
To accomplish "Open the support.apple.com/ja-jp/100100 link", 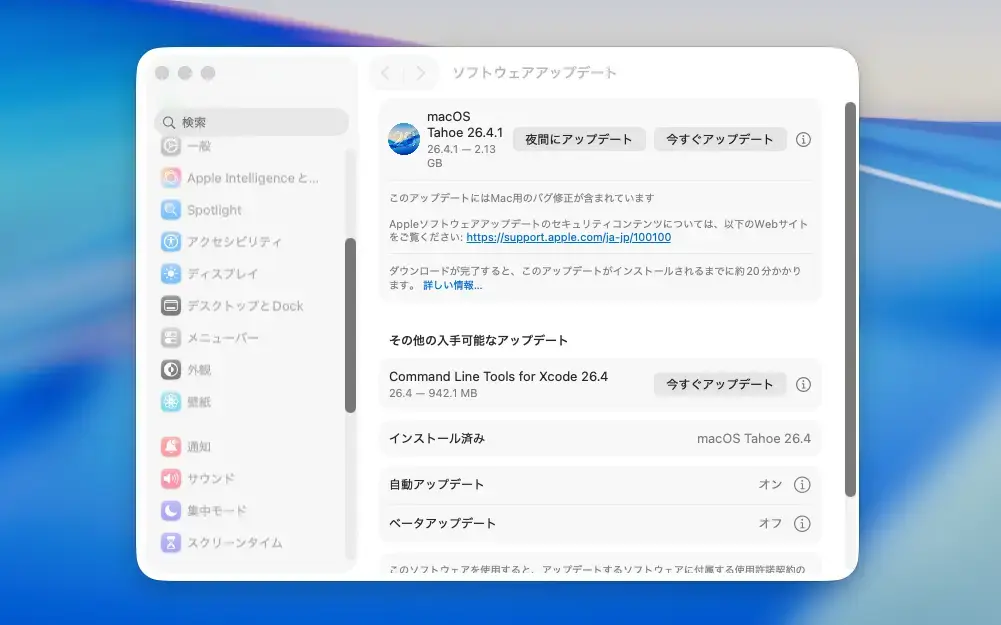I will pyautogui.click(x=568, y=237).
